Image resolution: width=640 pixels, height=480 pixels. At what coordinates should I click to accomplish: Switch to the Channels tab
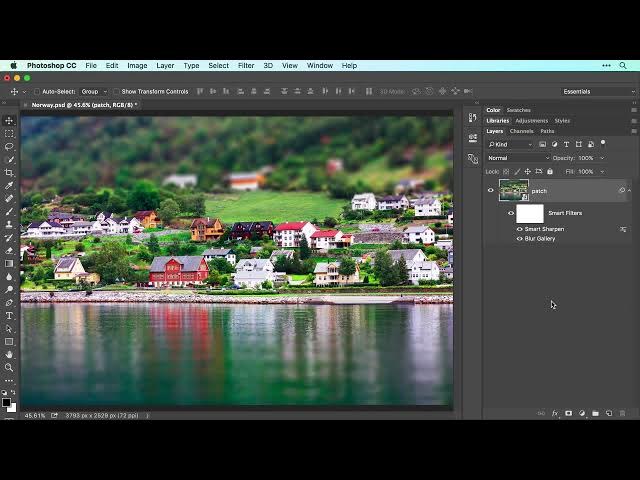521,131
